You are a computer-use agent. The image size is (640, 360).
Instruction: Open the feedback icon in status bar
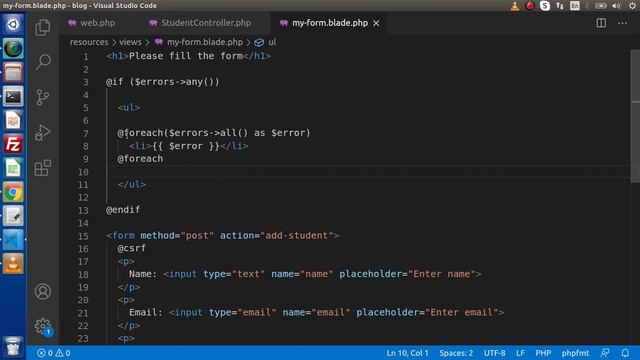click(x=605, y=353)
